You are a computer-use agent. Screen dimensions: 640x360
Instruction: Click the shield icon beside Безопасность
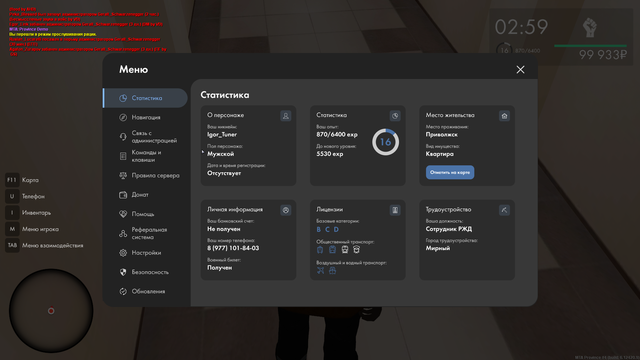[123, 272]
